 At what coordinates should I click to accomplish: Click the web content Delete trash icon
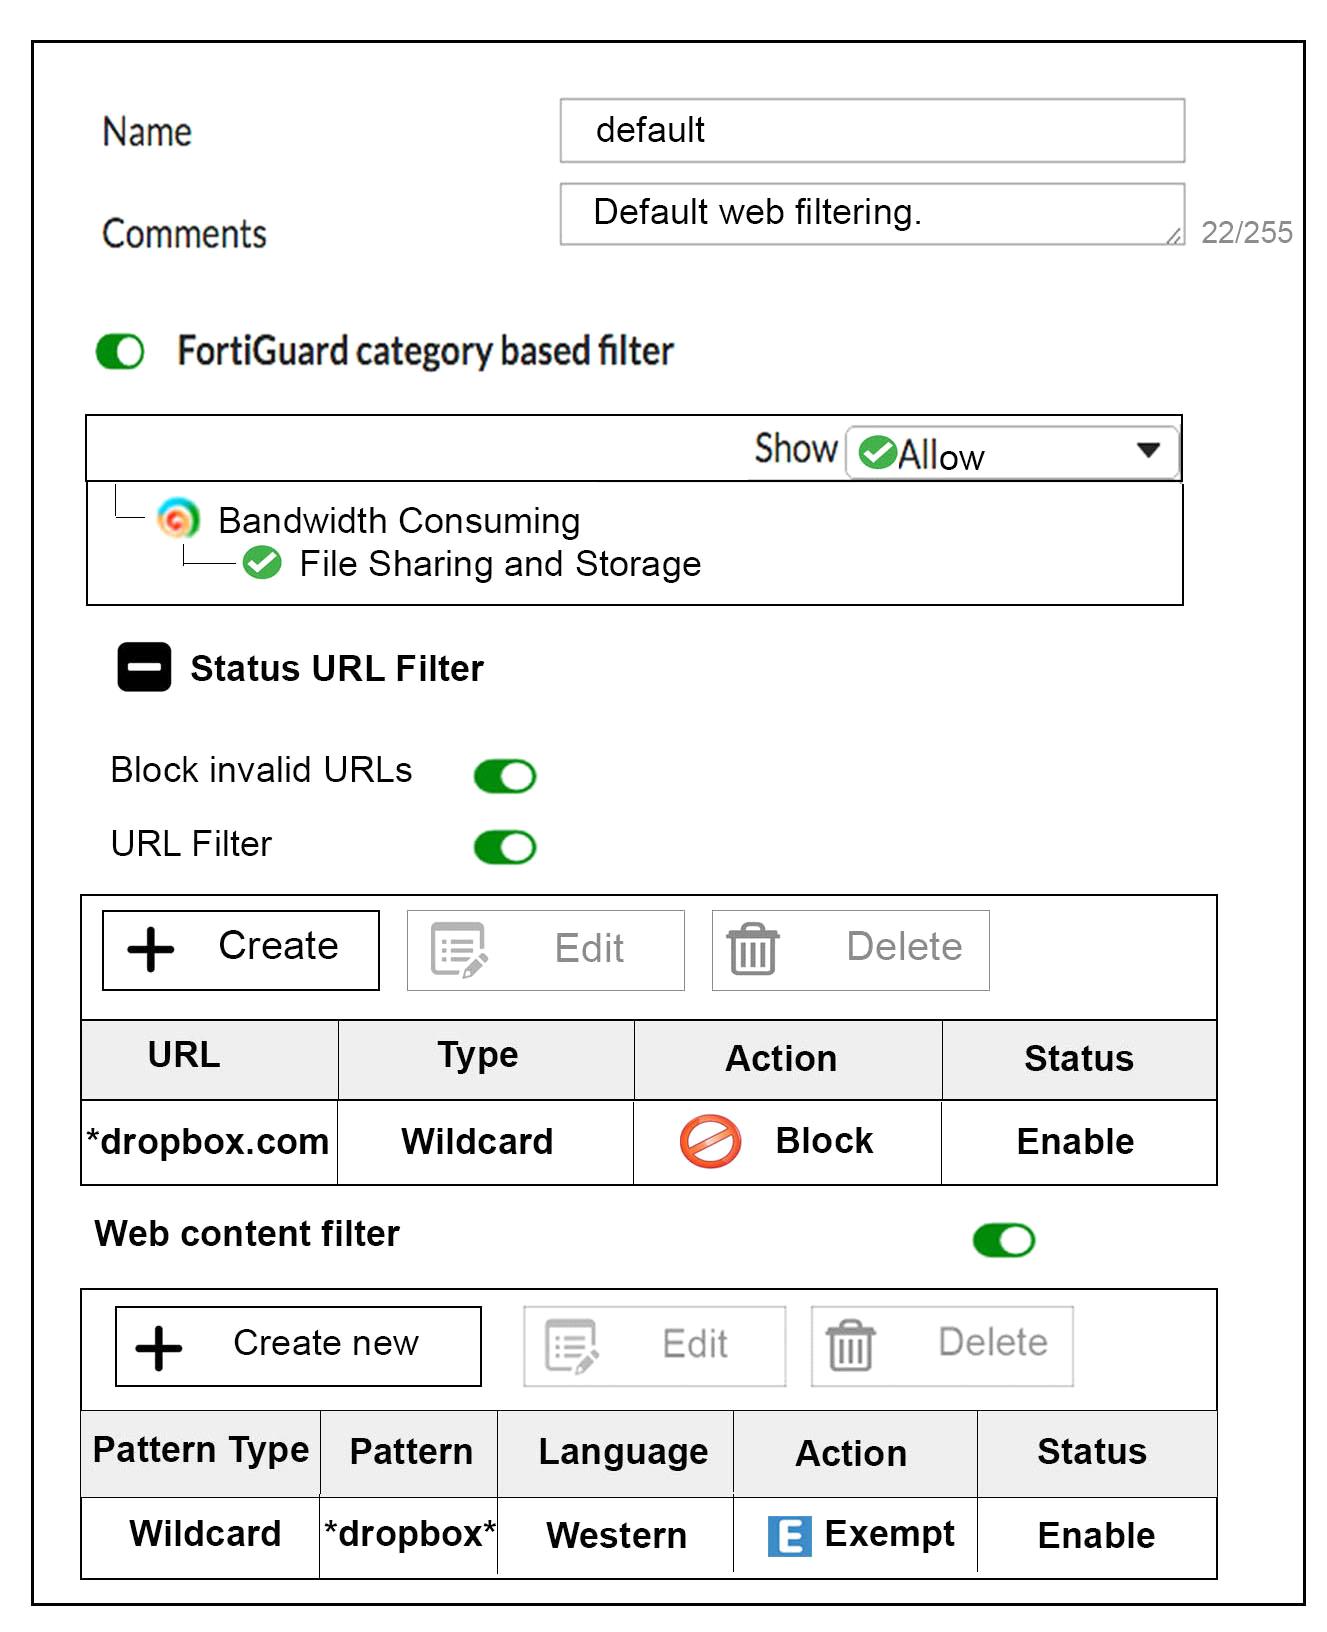(x=850, y=1345)
